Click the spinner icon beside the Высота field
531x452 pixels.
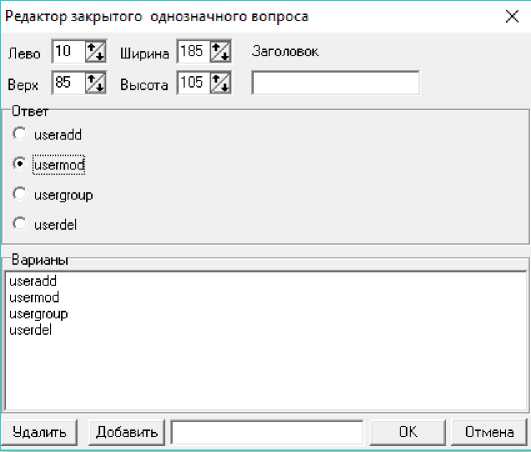tap(220, 83)
